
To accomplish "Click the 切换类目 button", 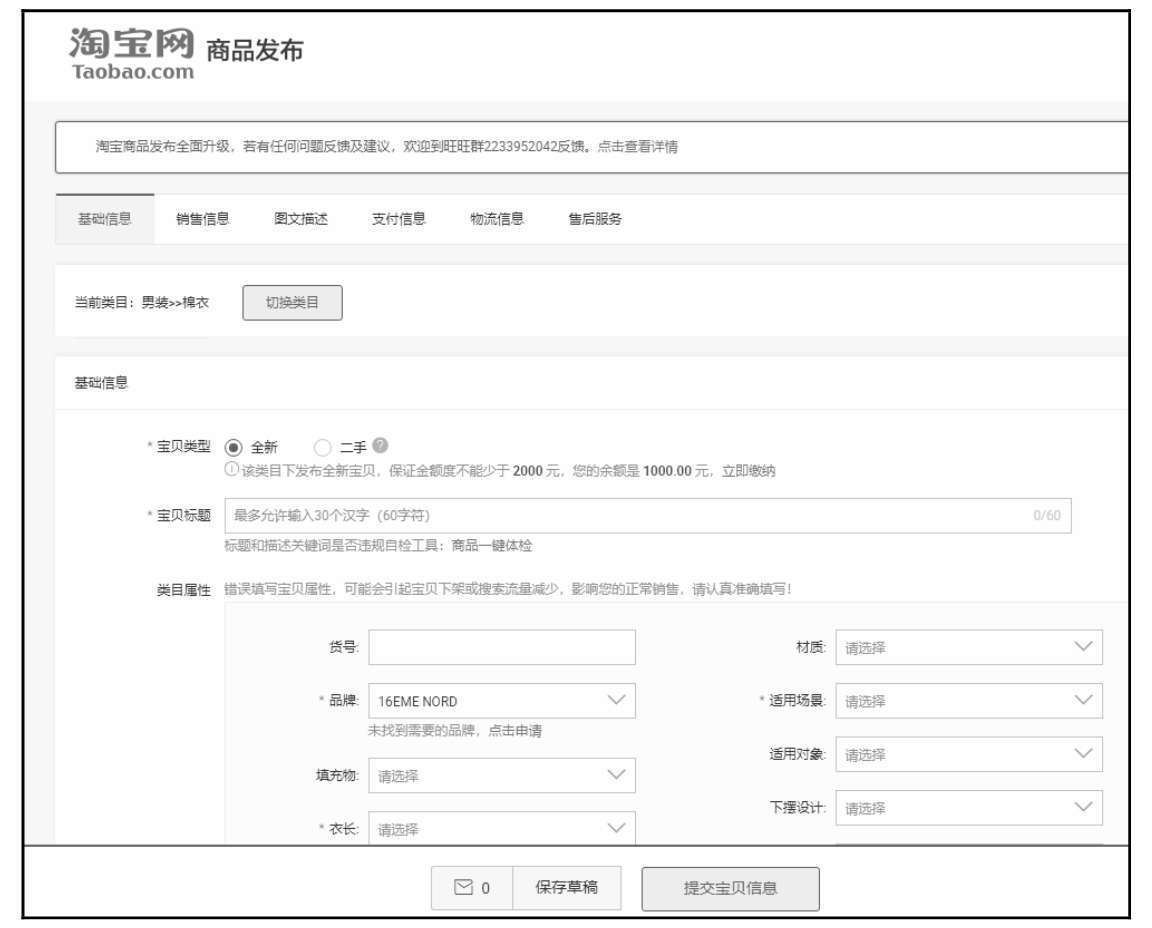I will (292, 304).
